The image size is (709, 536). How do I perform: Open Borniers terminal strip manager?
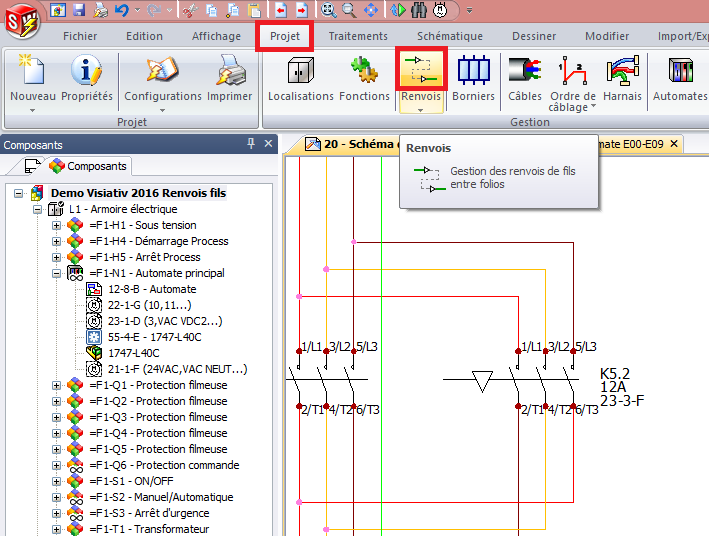pos(473,77)
